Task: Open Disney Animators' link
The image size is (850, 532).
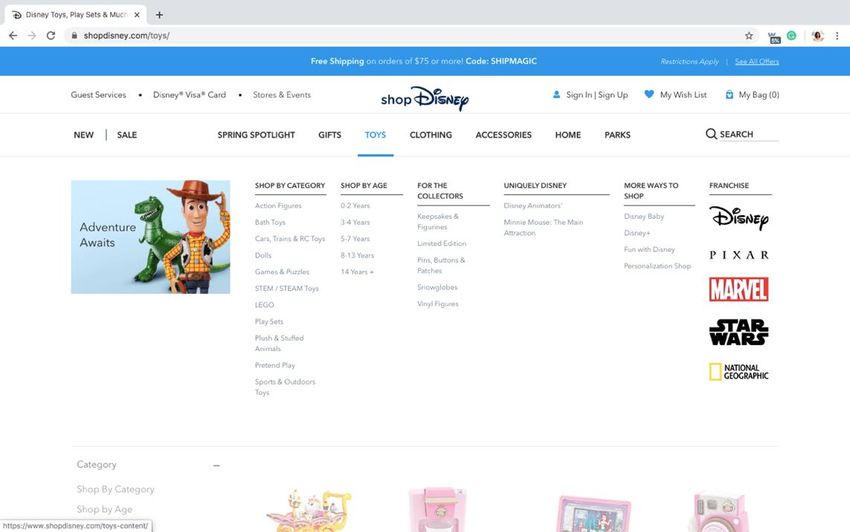Action: point(533,206)
